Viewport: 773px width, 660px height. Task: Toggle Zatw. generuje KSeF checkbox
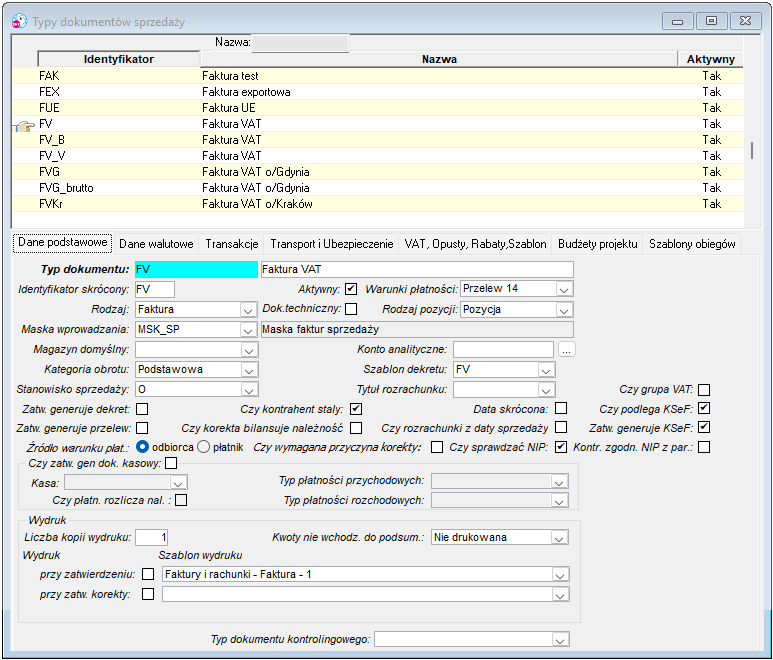click(x=704, y=427)
